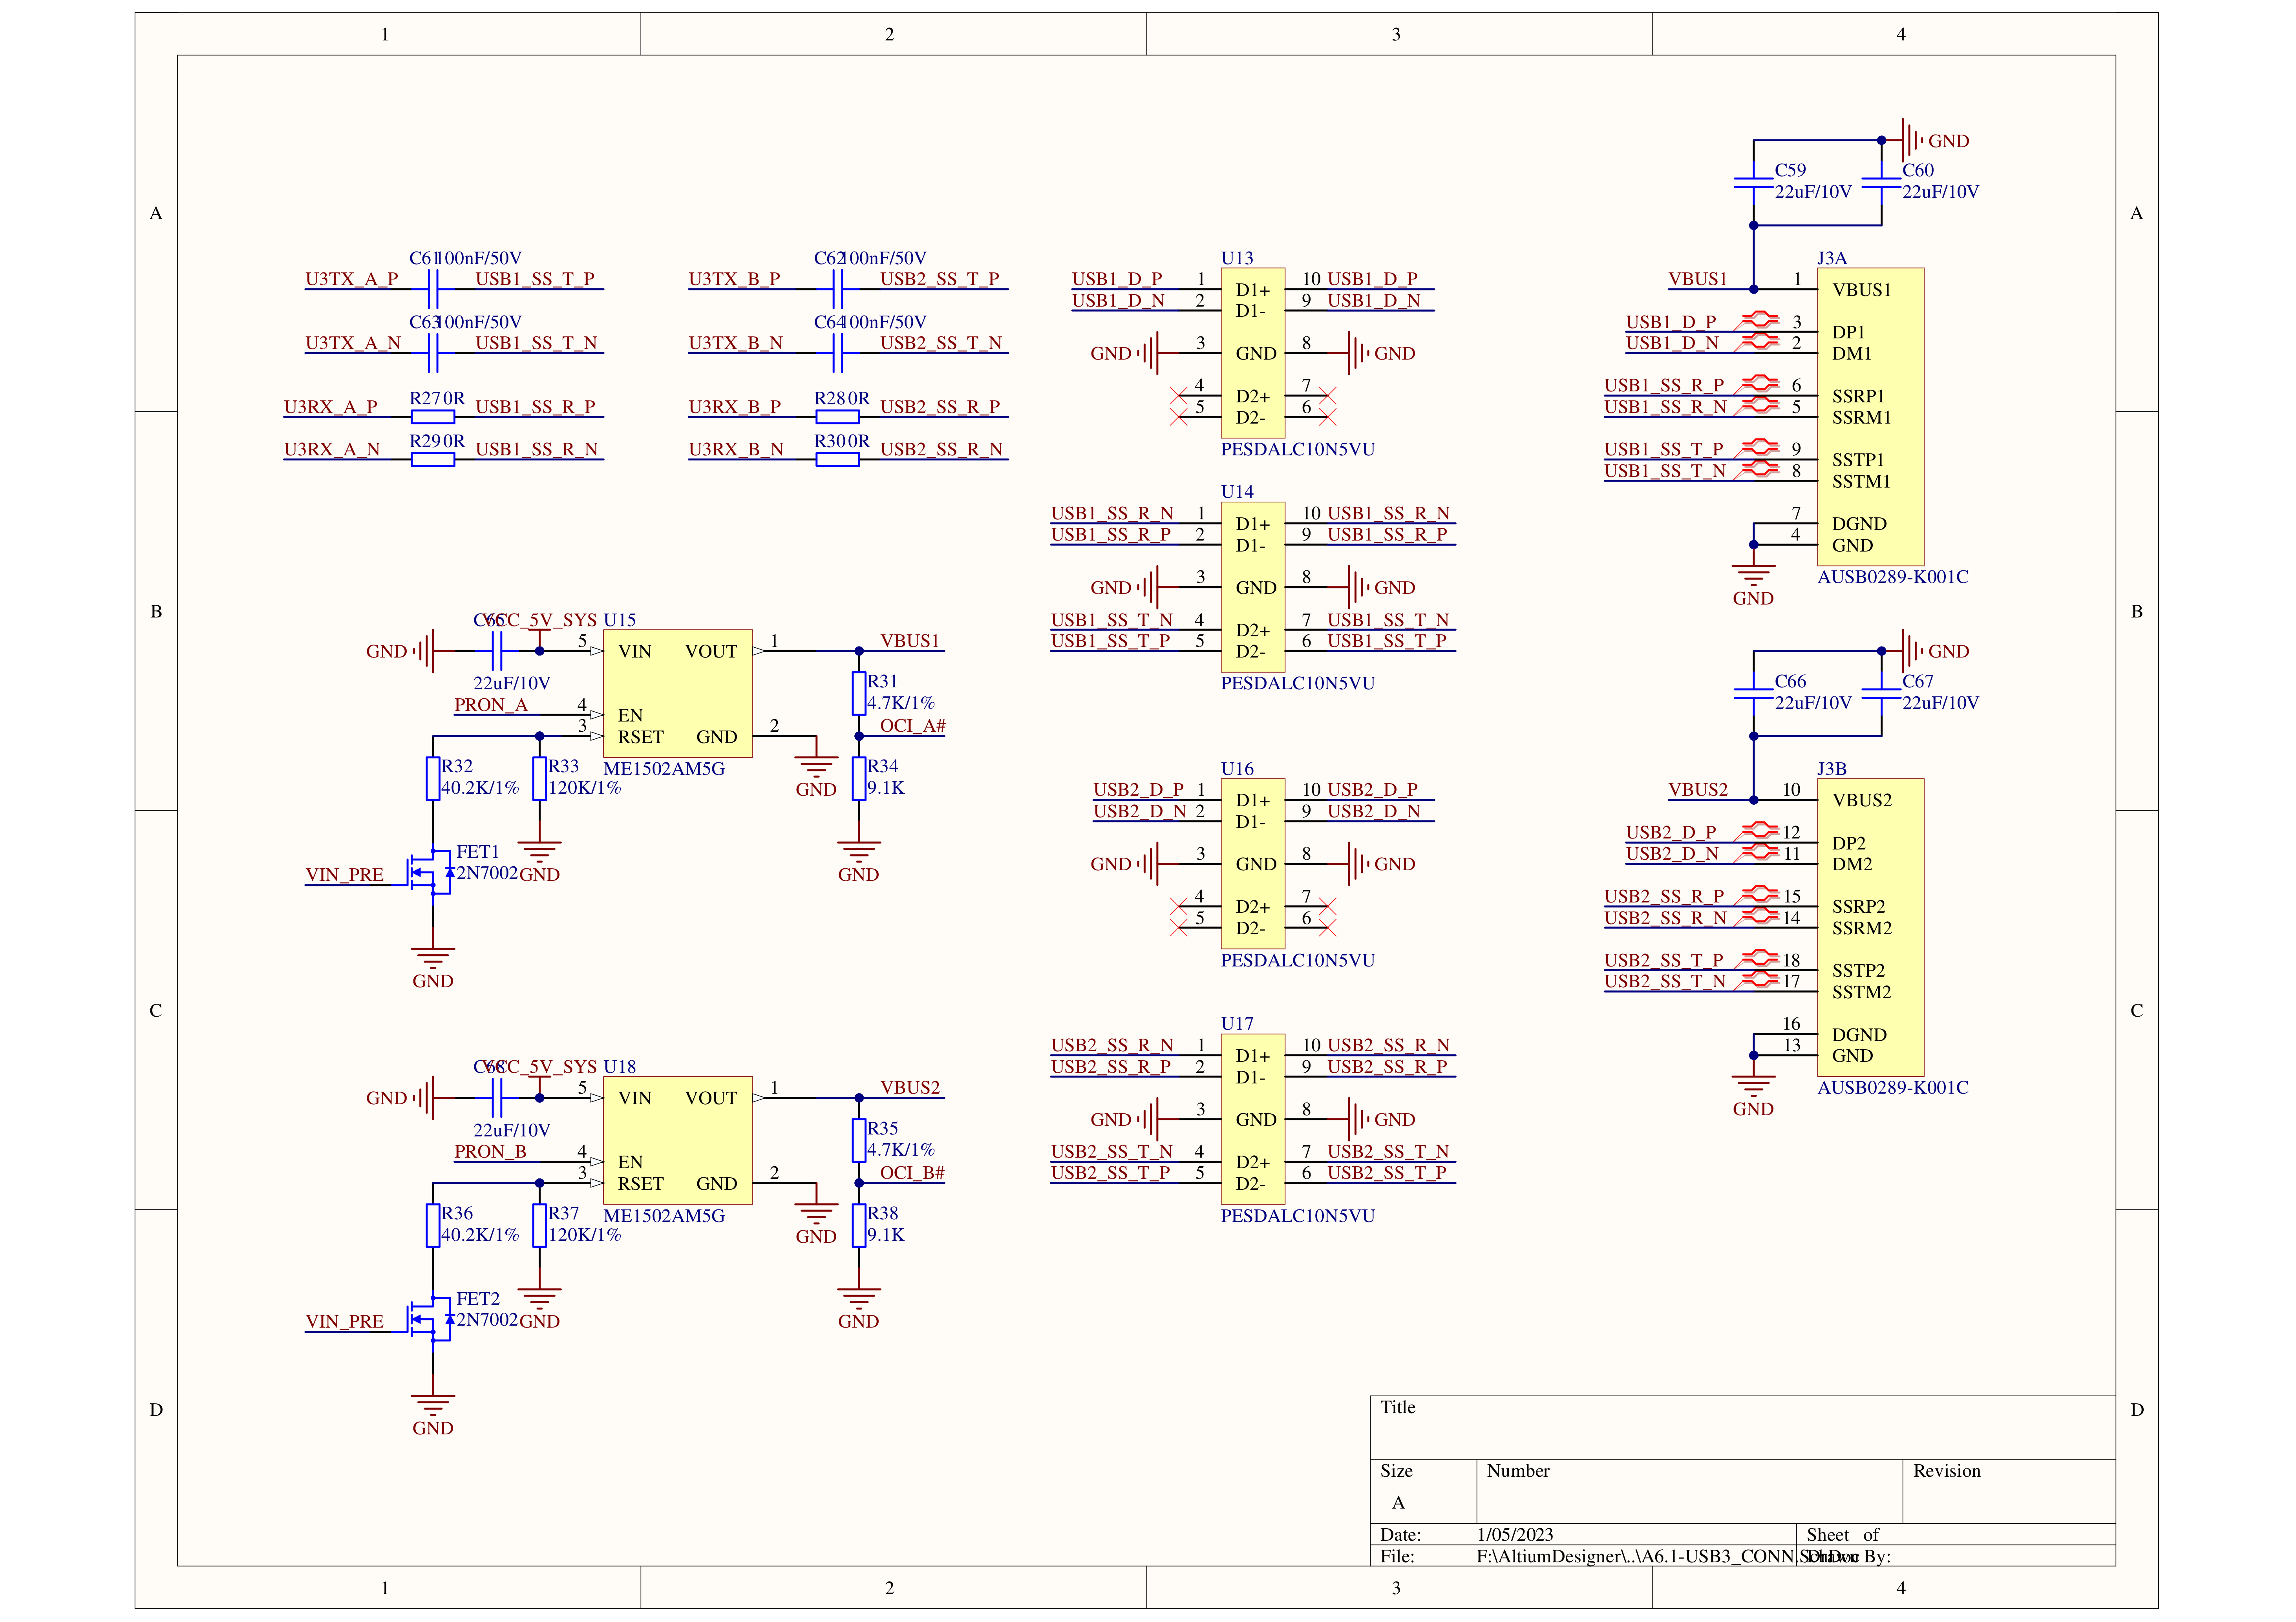The image size is (2296, 1622).
Task: Select the R32 40.2K resistor symbol
Action: tap(433, 778)
